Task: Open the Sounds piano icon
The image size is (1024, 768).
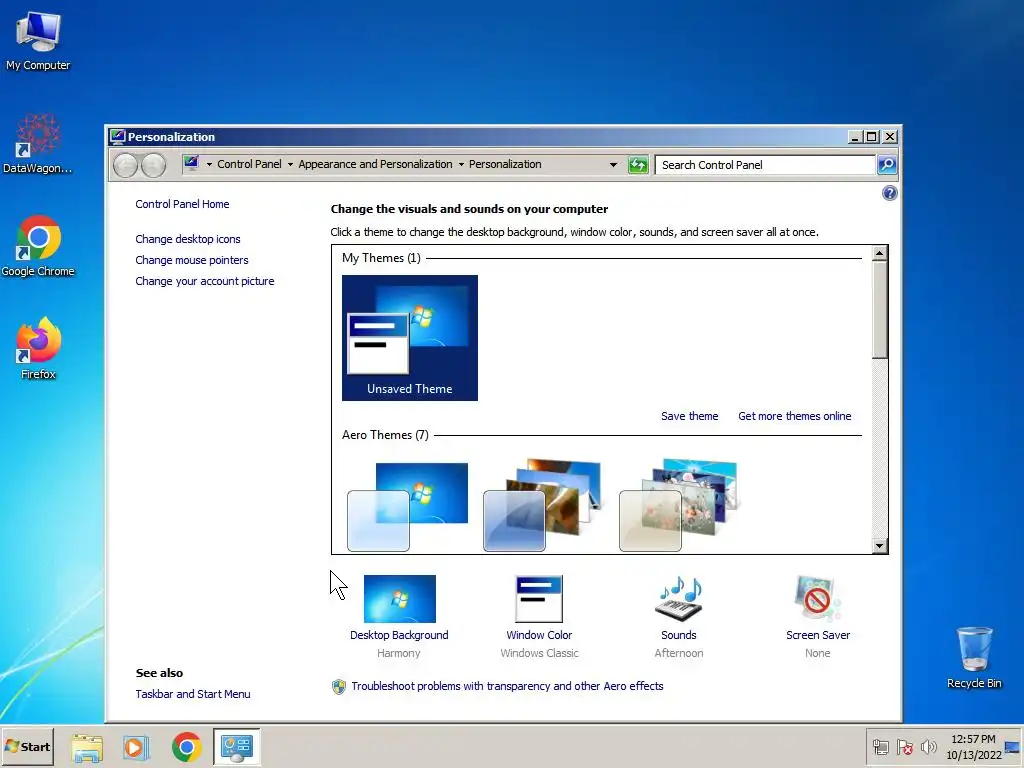Action: (x=679, y=599)
